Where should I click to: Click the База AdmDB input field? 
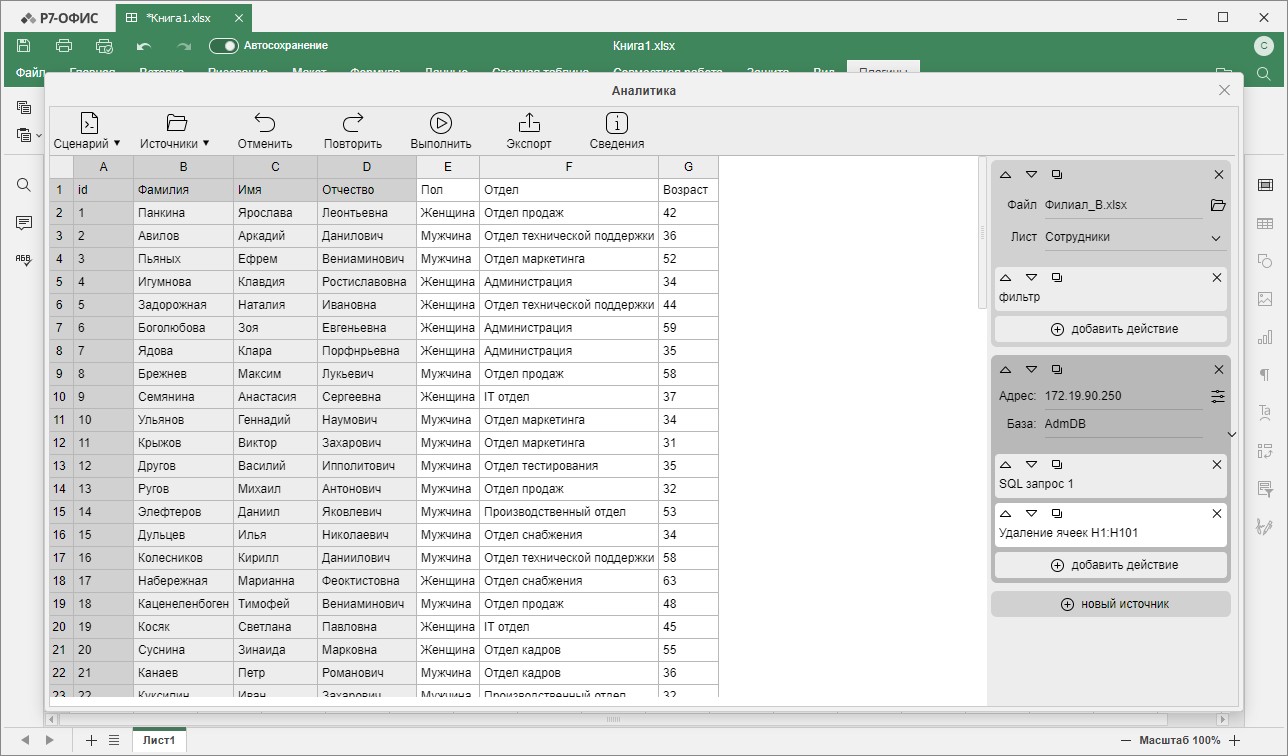click(x=1122, y=424)
